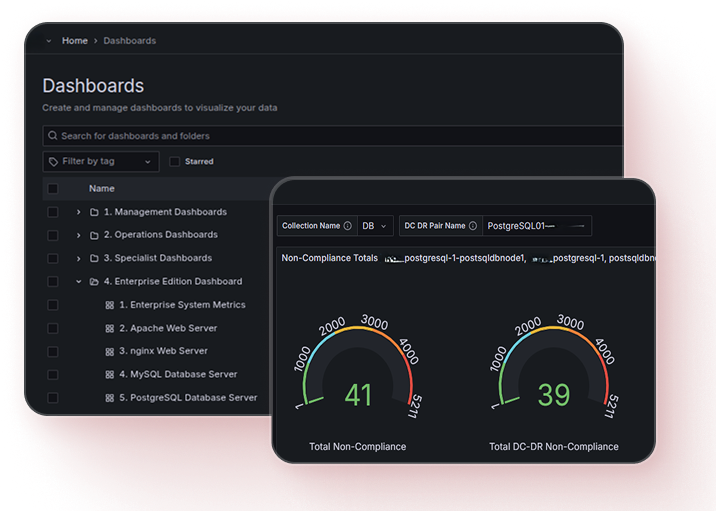Click dashboard grid icon for nginx Web Server

pyautogui.click(x=110, y=352)
